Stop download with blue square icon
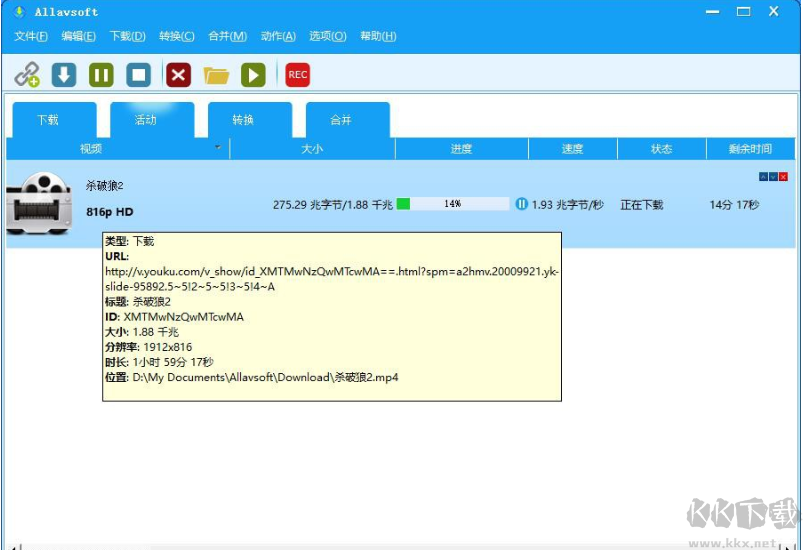803x550 pixels. [x=139, y=75]
